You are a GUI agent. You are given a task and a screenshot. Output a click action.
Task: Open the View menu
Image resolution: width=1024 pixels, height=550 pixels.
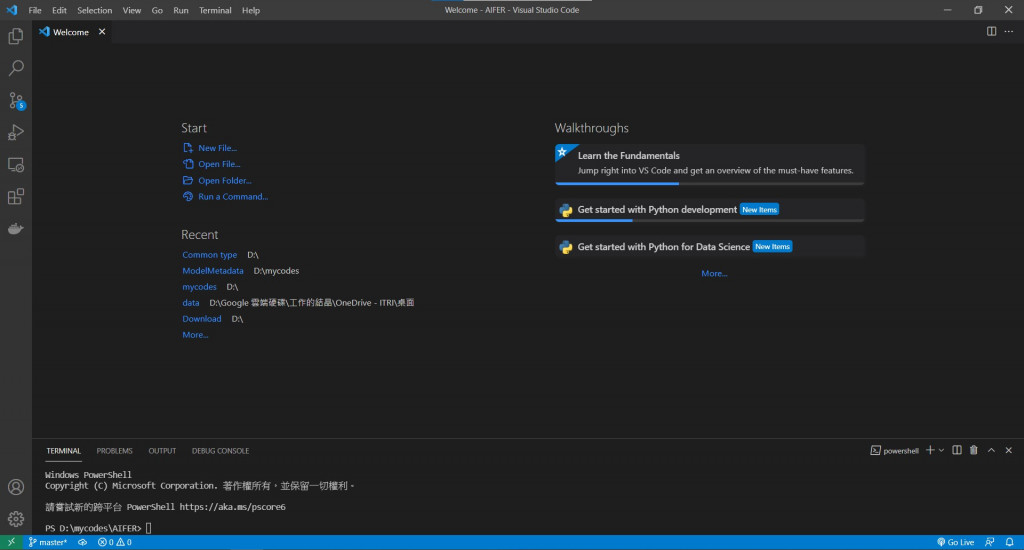pos(131,10)
